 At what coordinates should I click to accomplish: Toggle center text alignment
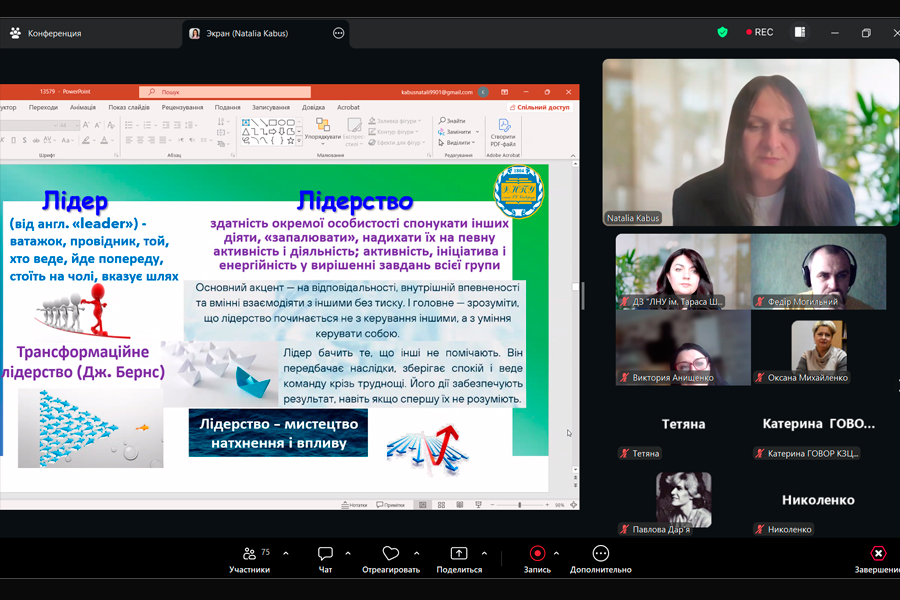140,140
